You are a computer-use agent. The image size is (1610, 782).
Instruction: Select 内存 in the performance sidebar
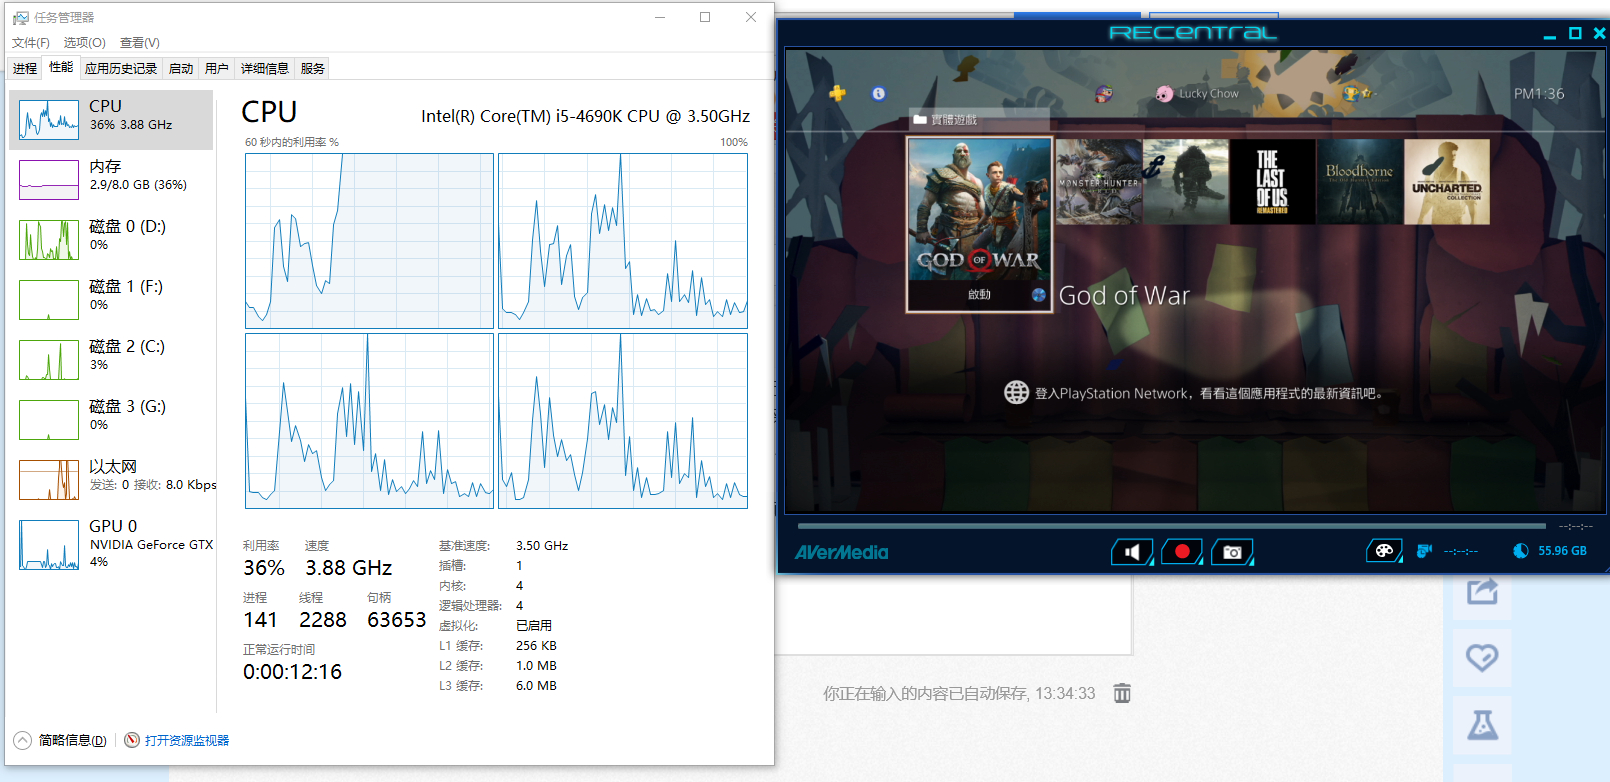[111, 180]
